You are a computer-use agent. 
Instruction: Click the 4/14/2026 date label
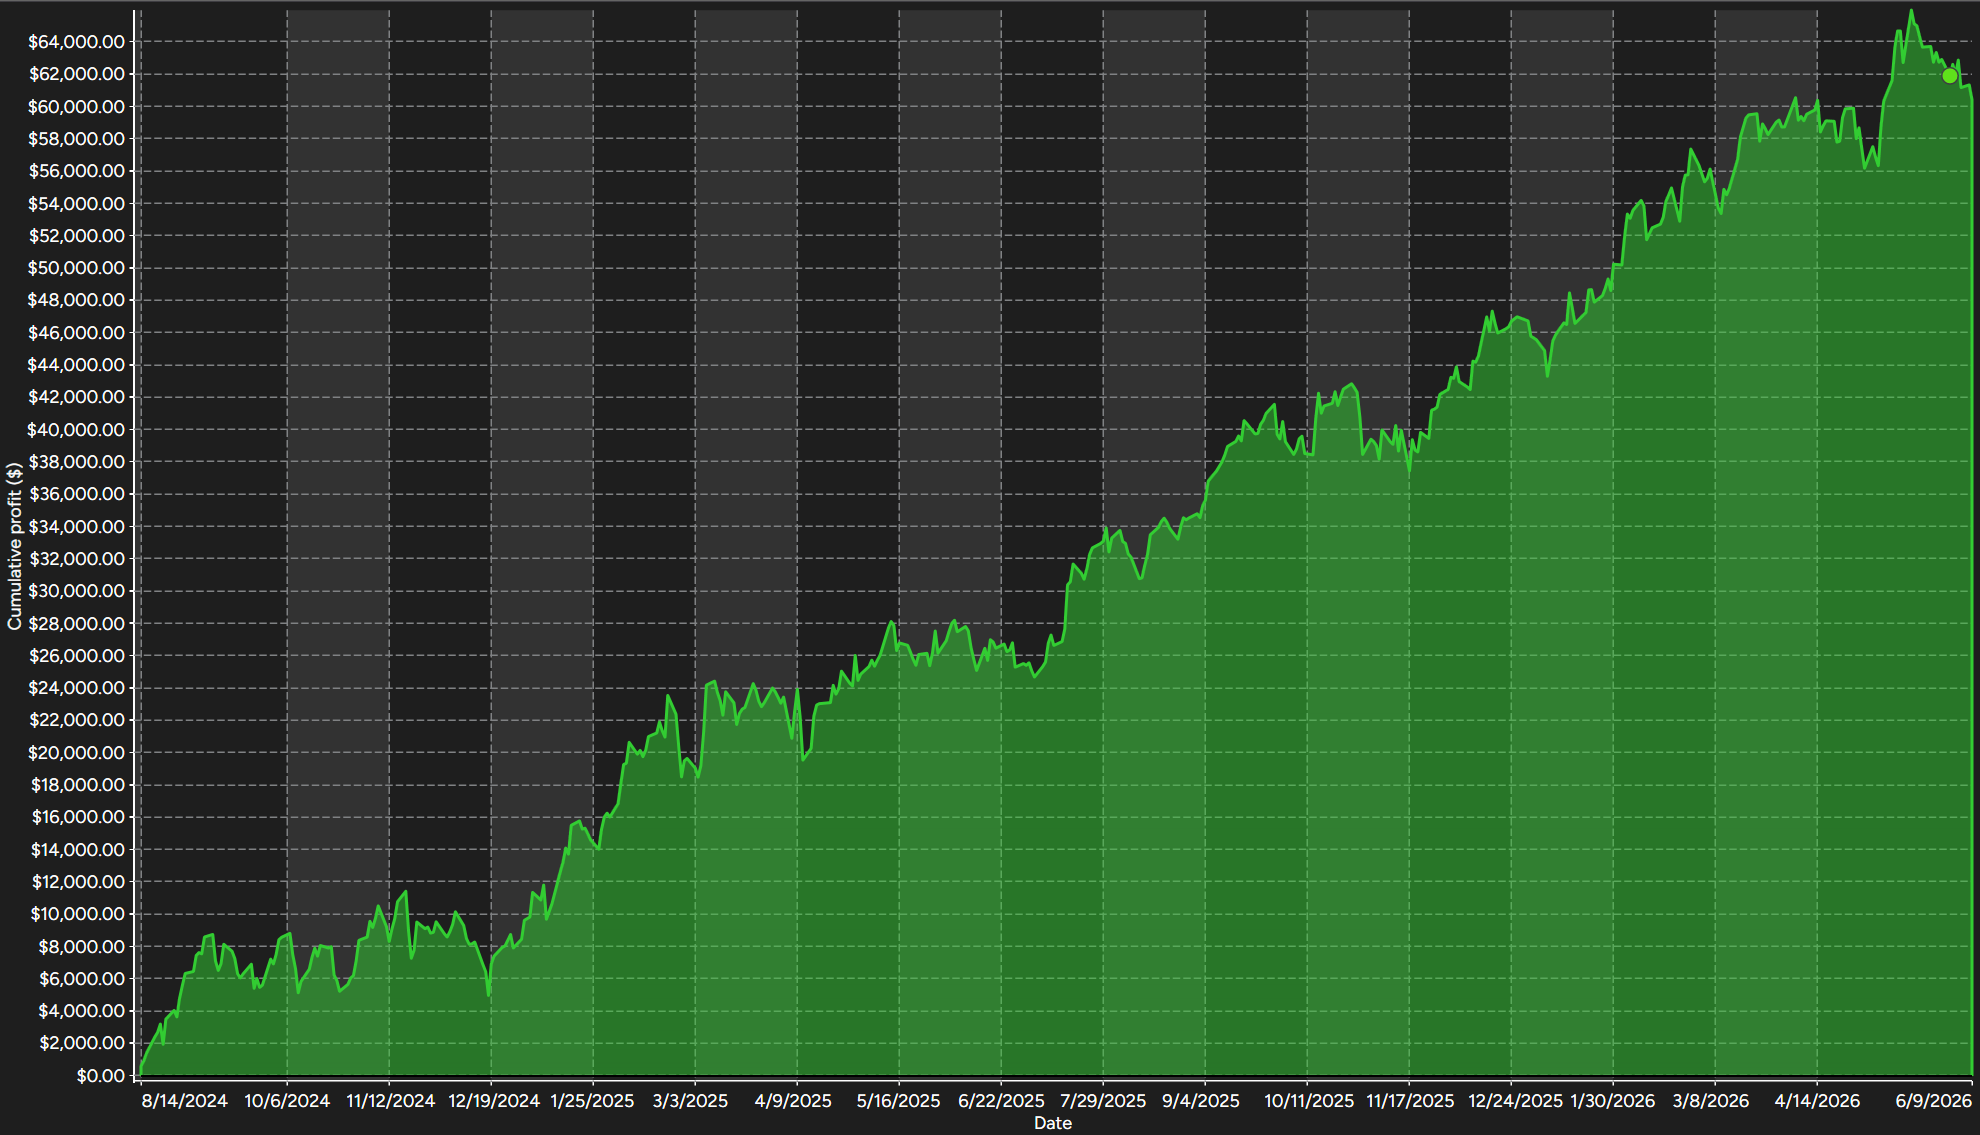pos(1817,1101)
